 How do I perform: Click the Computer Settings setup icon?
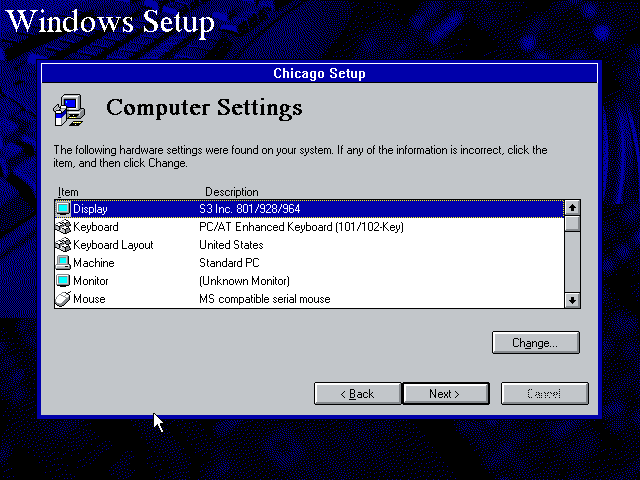69,110
